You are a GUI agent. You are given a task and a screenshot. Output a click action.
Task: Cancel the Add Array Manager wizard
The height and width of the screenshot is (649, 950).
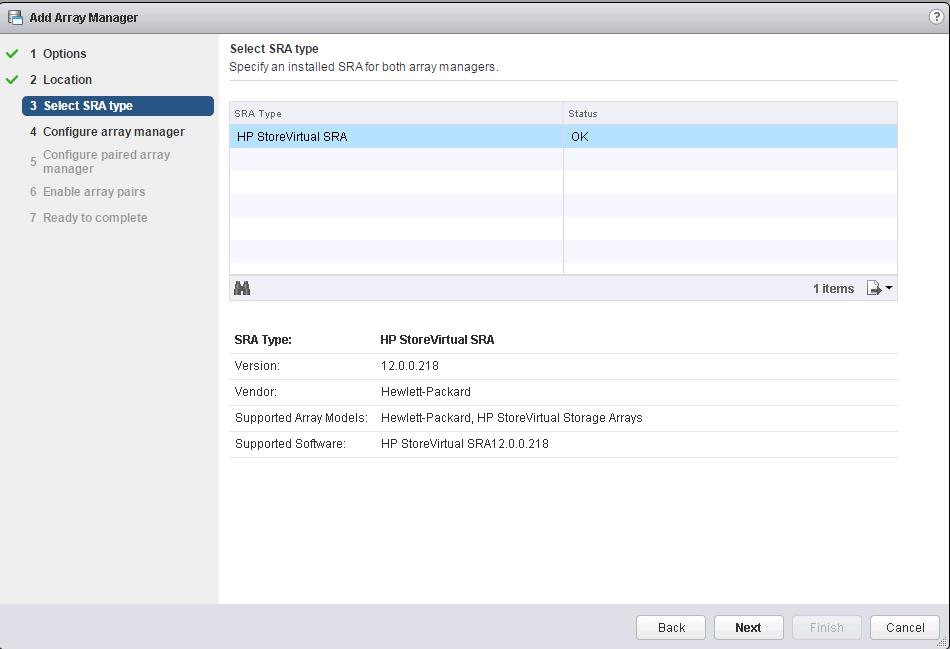(905, 628)
